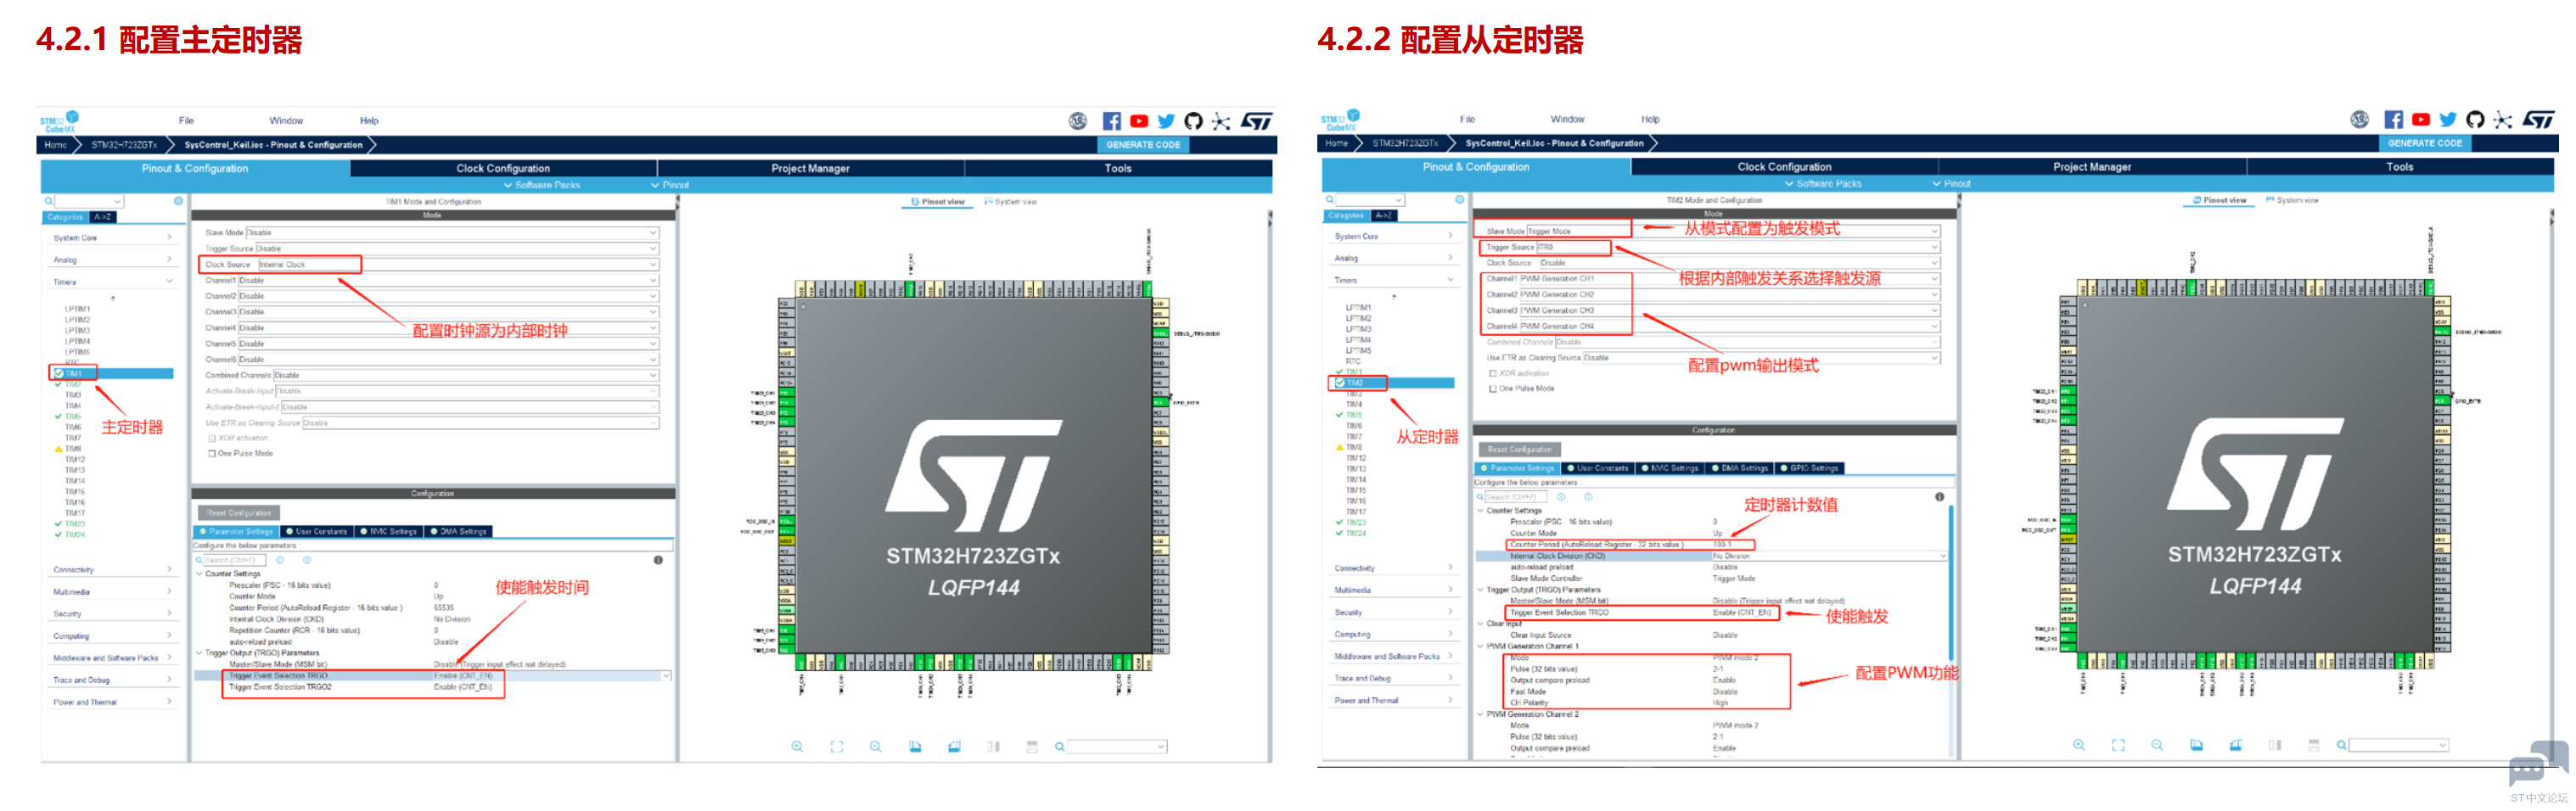Open Slave Mode dropdown showing Trigger Mode
The height and width of the screenshot is (811, 2576).
coord(1733,231)
